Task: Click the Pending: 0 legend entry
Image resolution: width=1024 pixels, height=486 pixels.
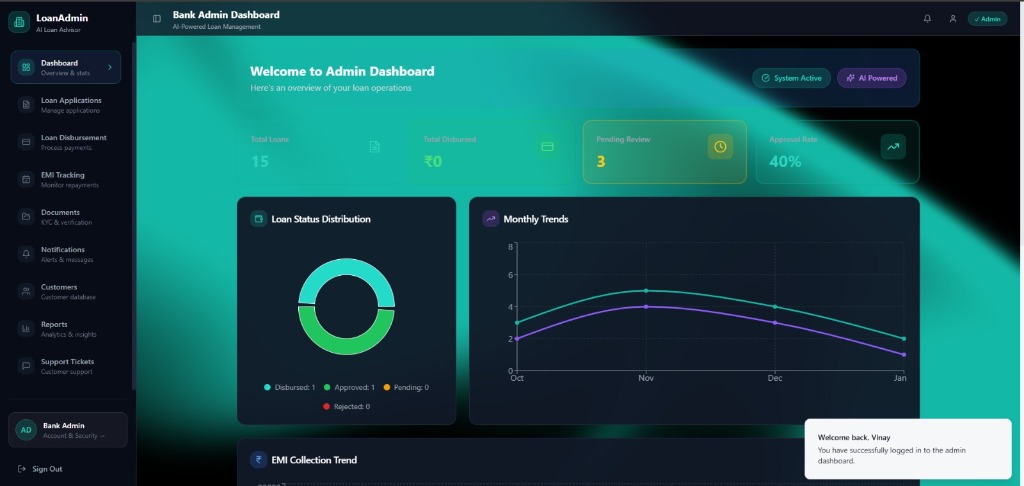Action: click(406, 387)
